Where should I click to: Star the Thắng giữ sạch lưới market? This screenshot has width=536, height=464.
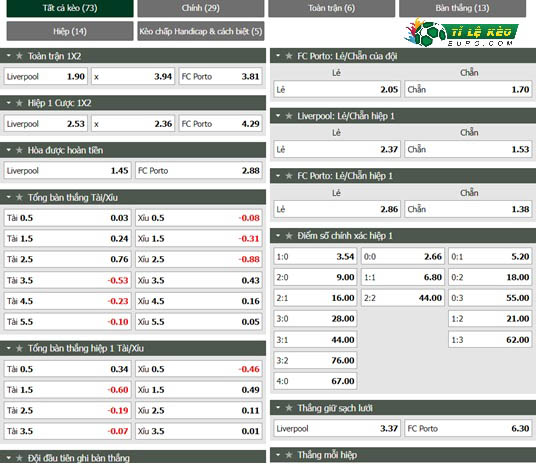click(289, 408)
